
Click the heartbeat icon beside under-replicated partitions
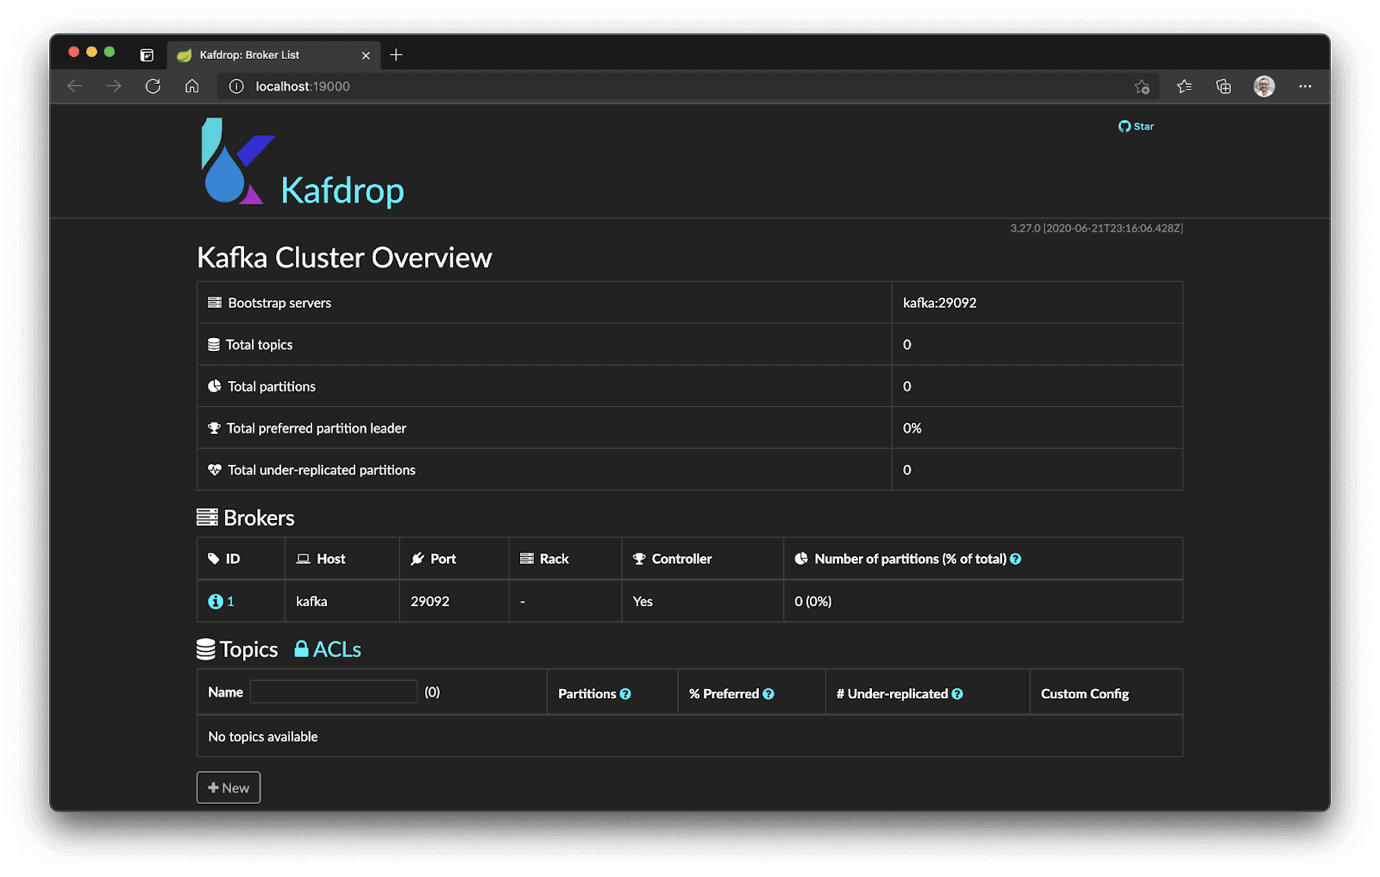(x=214, y=470)
